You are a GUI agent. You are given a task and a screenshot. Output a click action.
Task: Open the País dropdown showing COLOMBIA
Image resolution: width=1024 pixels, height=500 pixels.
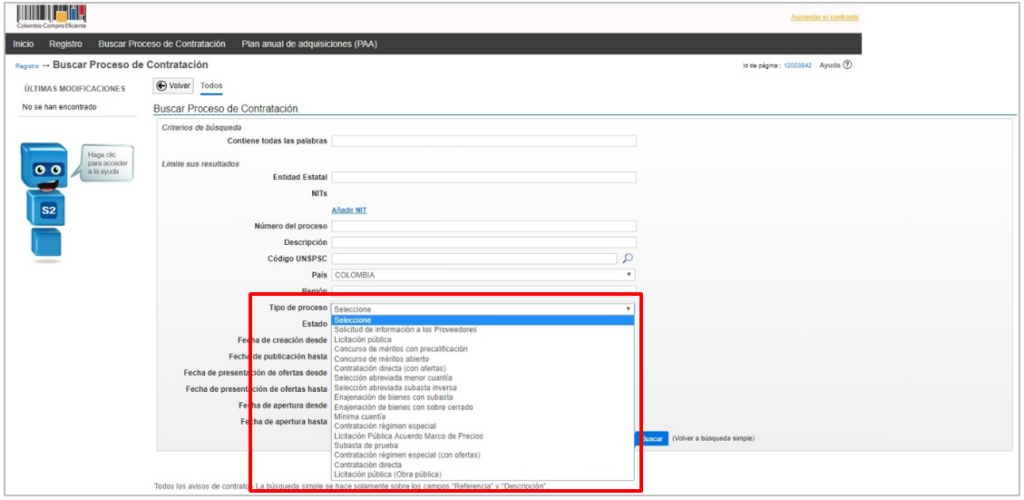[483, 274]
